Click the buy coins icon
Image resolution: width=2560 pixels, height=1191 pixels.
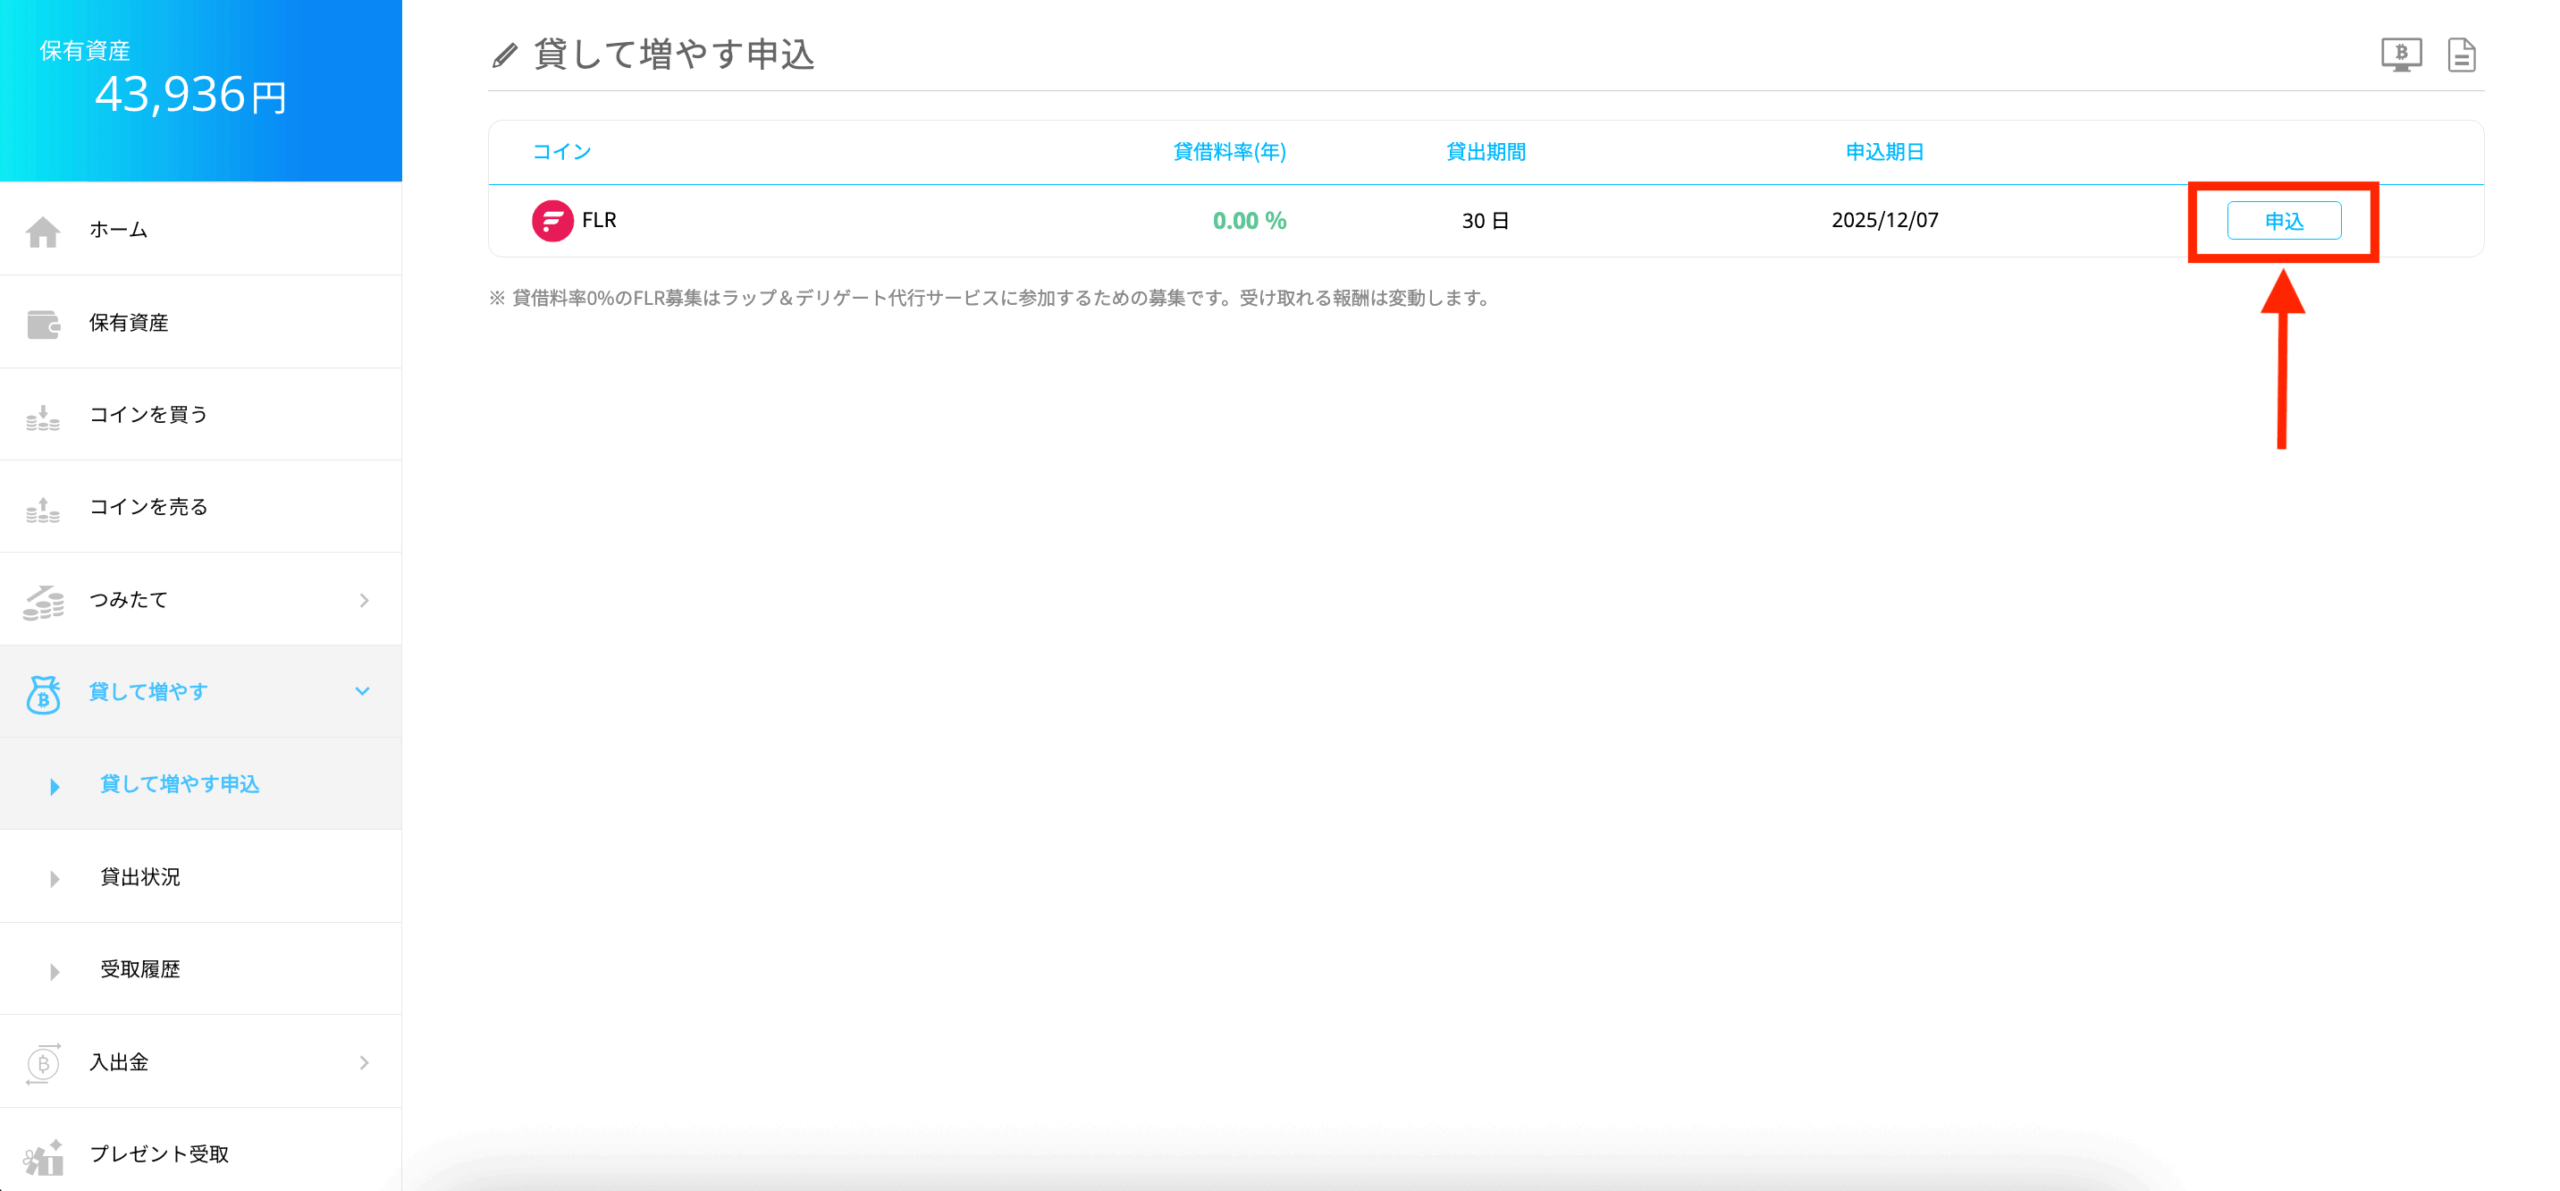click(x=43, y=417)
